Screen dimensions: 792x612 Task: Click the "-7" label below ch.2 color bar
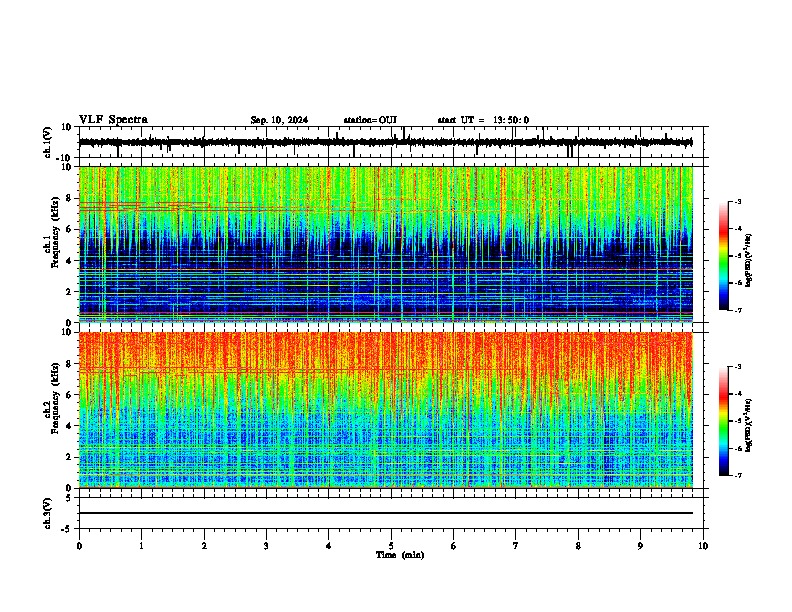(737, 475)
